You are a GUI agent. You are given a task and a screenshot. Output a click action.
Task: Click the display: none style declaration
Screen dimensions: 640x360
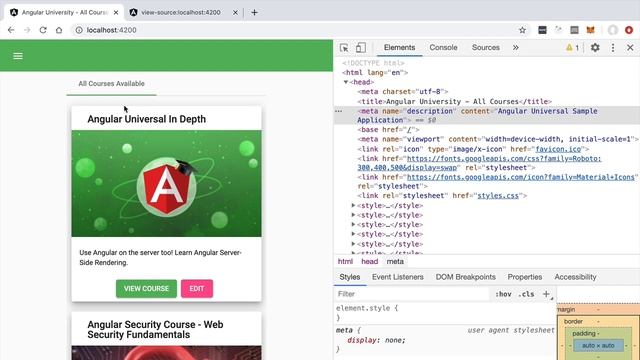(376, 340)
